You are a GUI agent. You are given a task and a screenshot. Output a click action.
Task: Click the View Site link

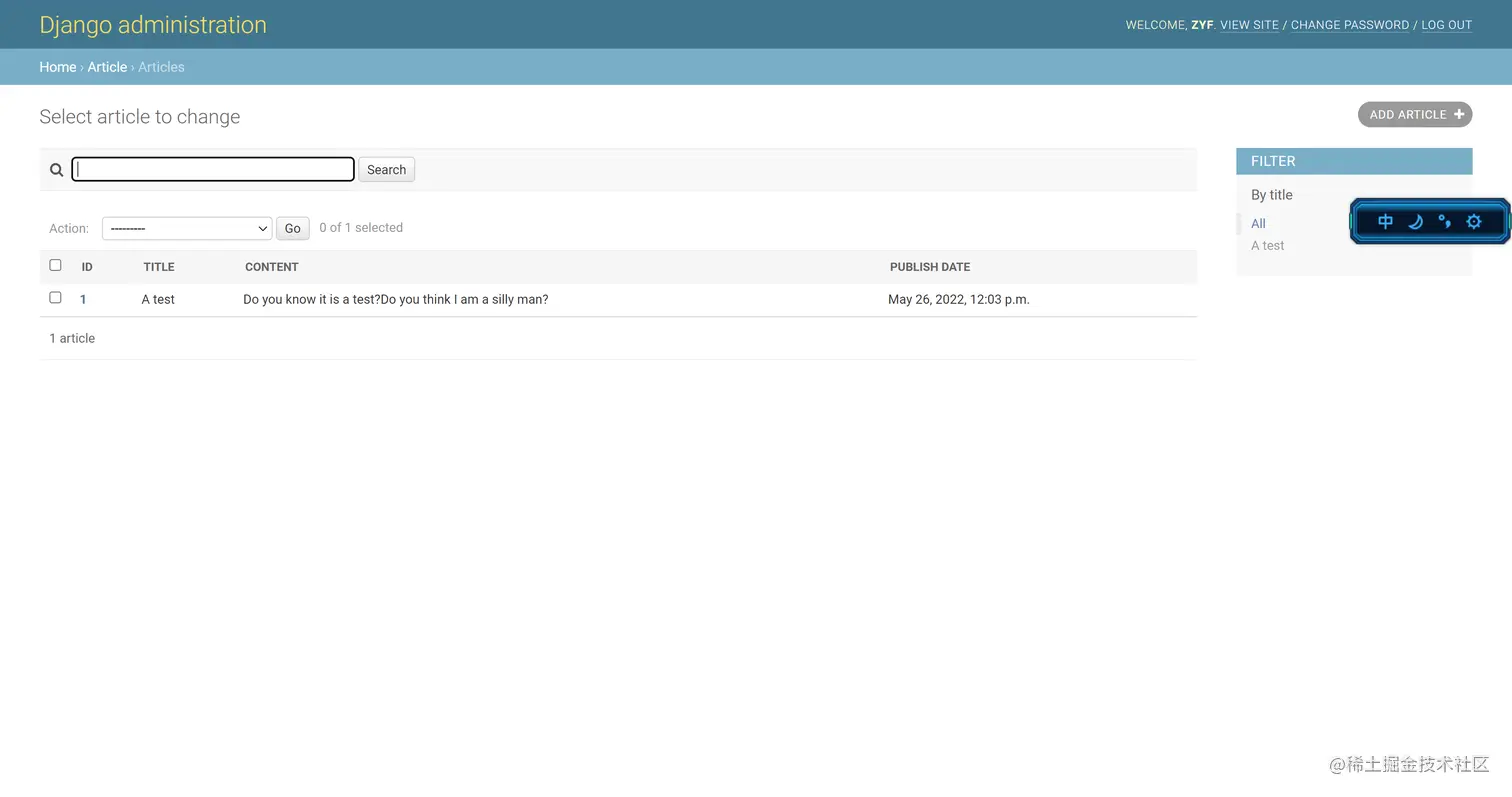(1249, 25)
